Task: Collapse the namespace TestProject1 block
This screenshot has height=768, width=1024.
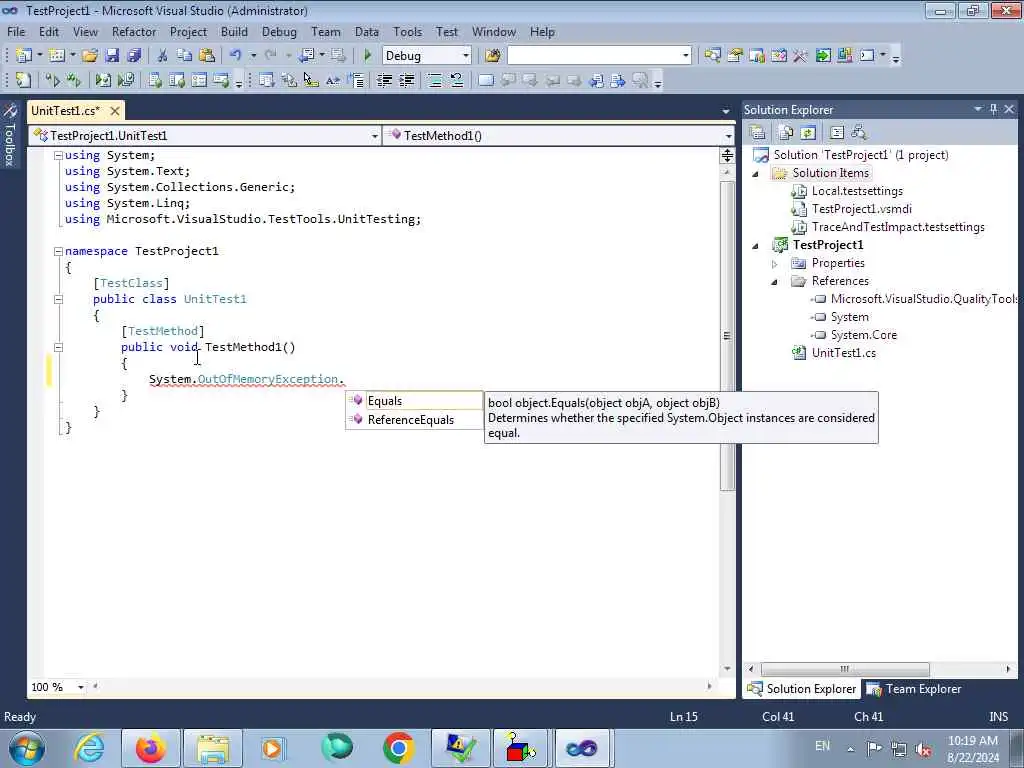Action: 58,251
